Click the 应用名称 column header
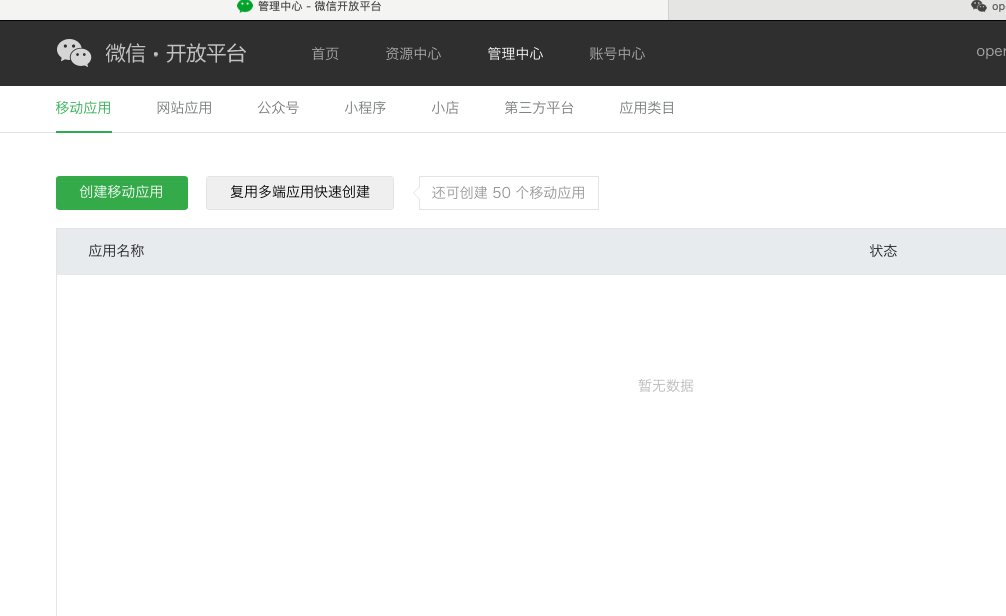The height and width of the screenshot is (616, 1006). [x=116, y=251]
